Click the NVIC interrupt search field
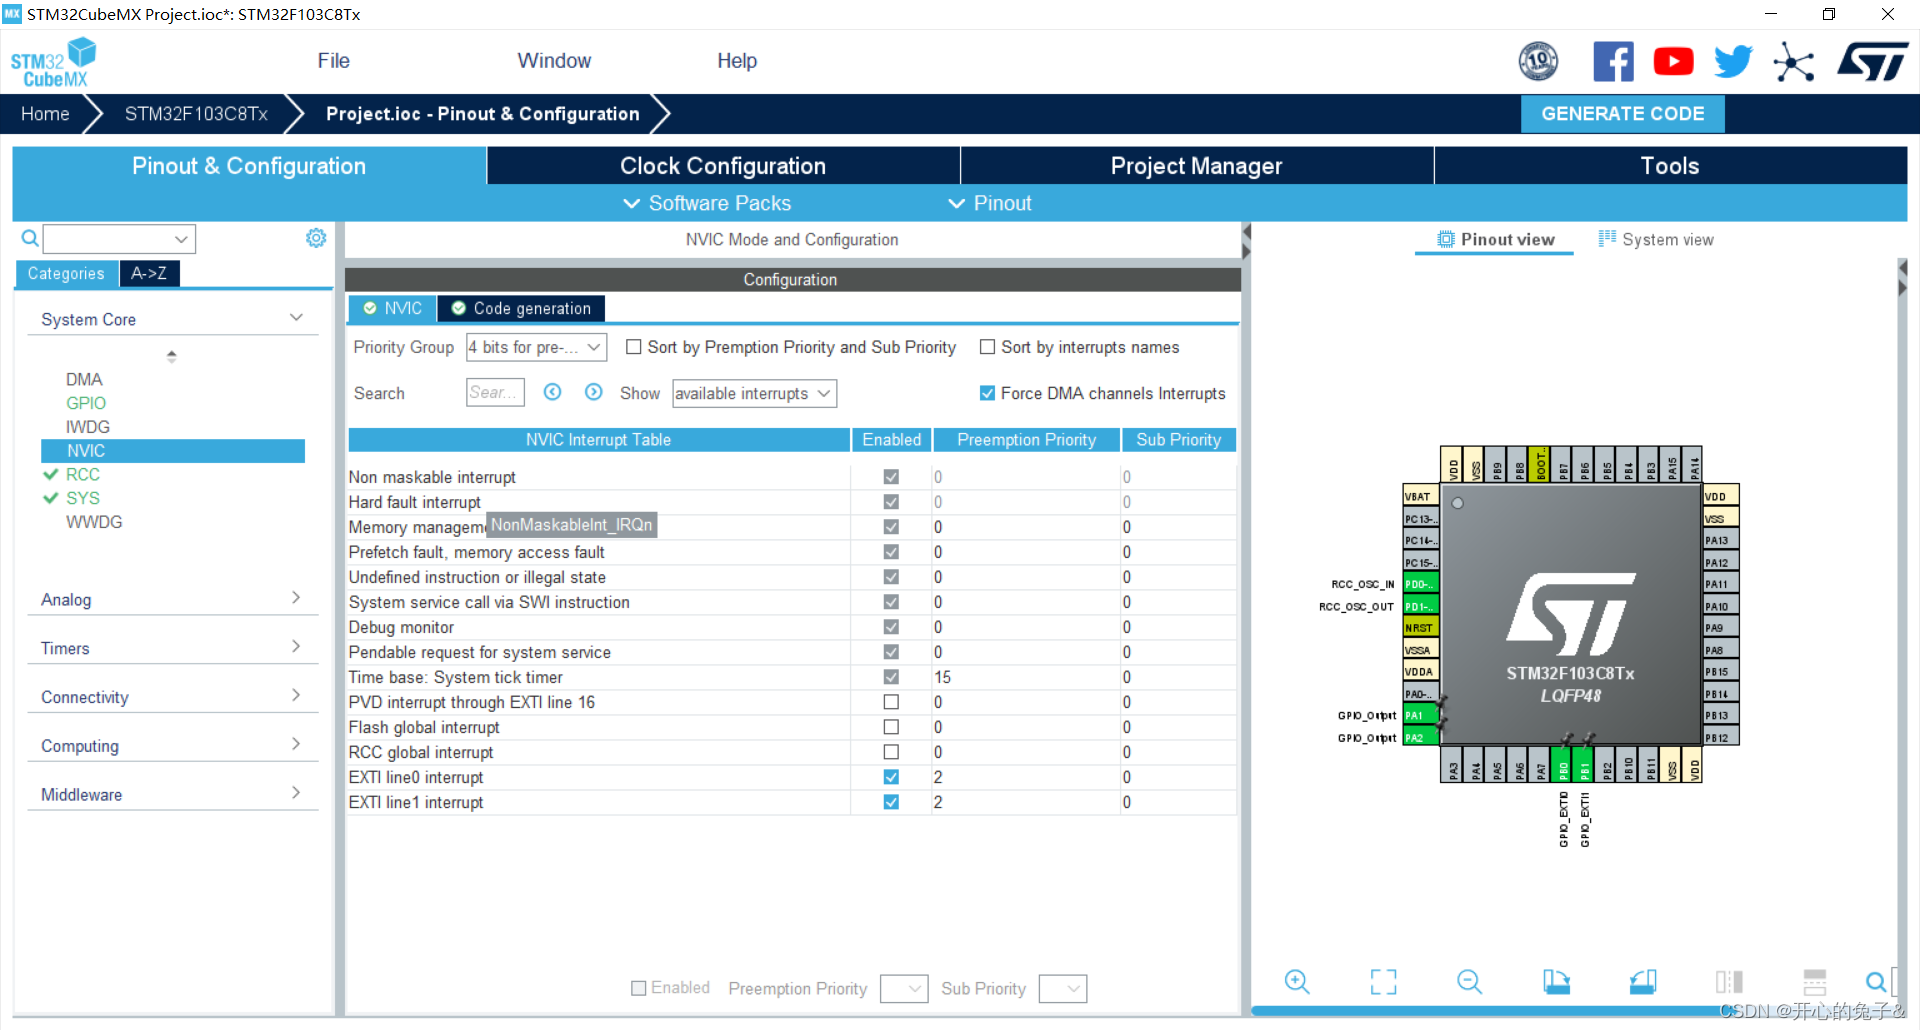The image size is (1920, 1030). (x=495, y=393)
